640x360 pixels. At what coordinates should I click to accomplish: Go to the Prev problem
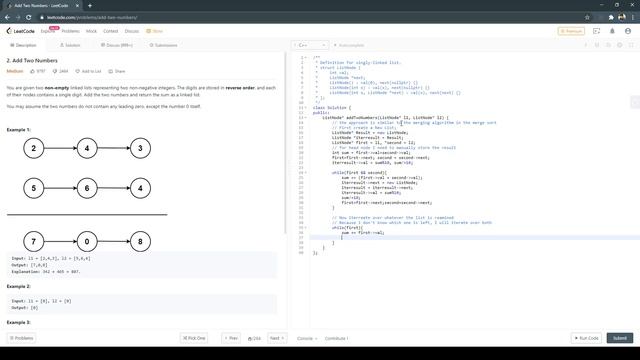click(x=231, y=338)
